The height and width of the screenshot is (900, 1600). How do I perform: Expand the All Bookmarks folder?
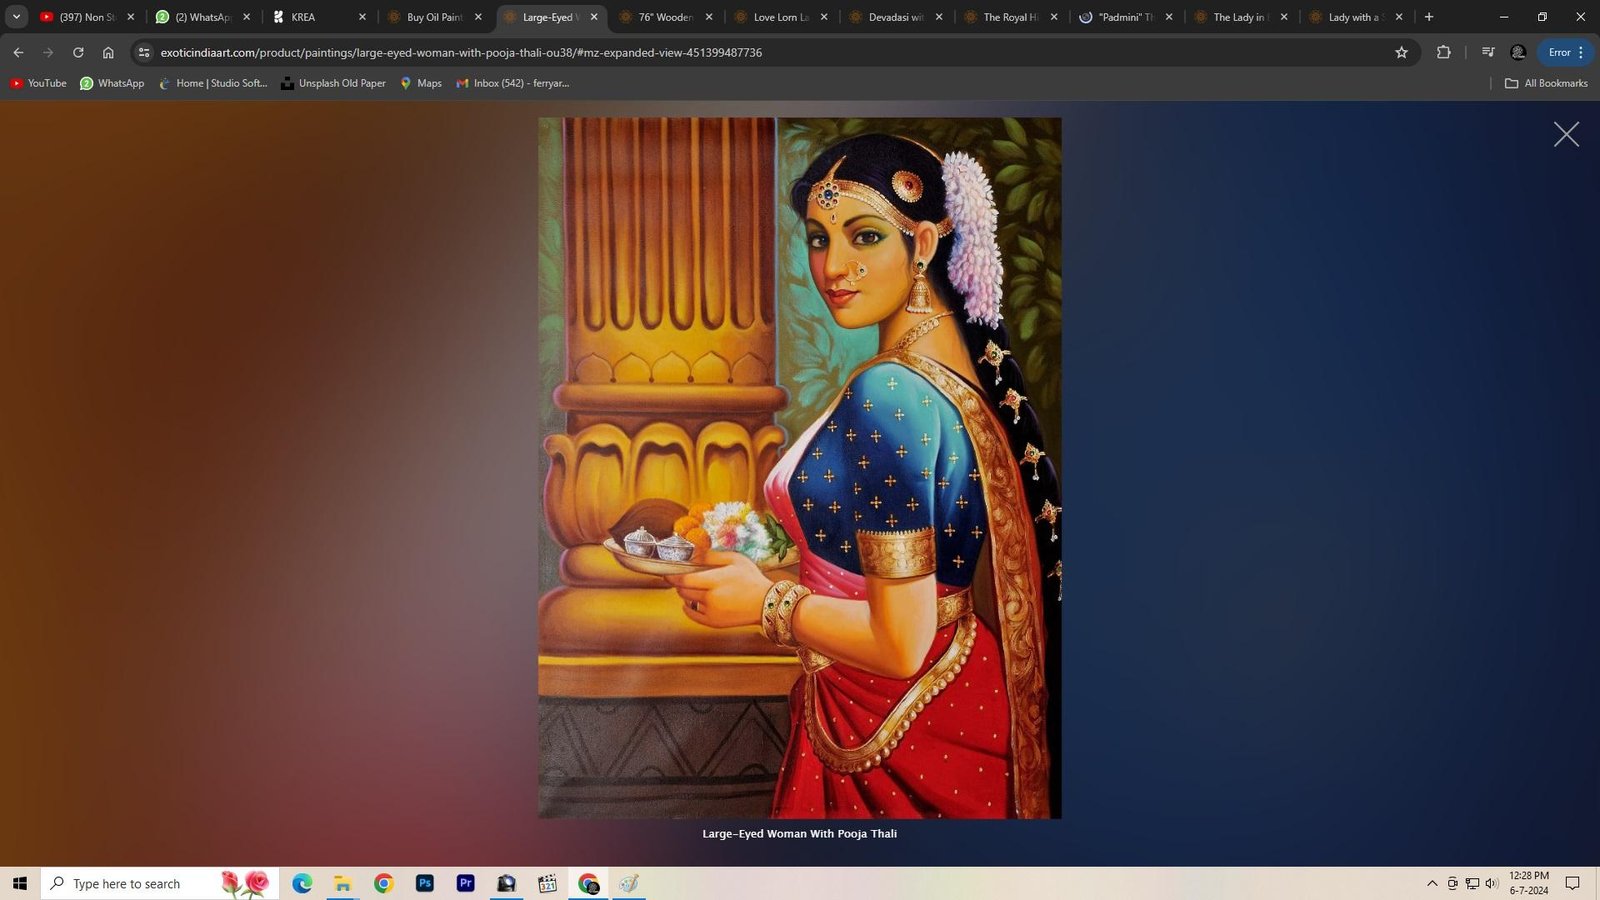[1546, 83]
